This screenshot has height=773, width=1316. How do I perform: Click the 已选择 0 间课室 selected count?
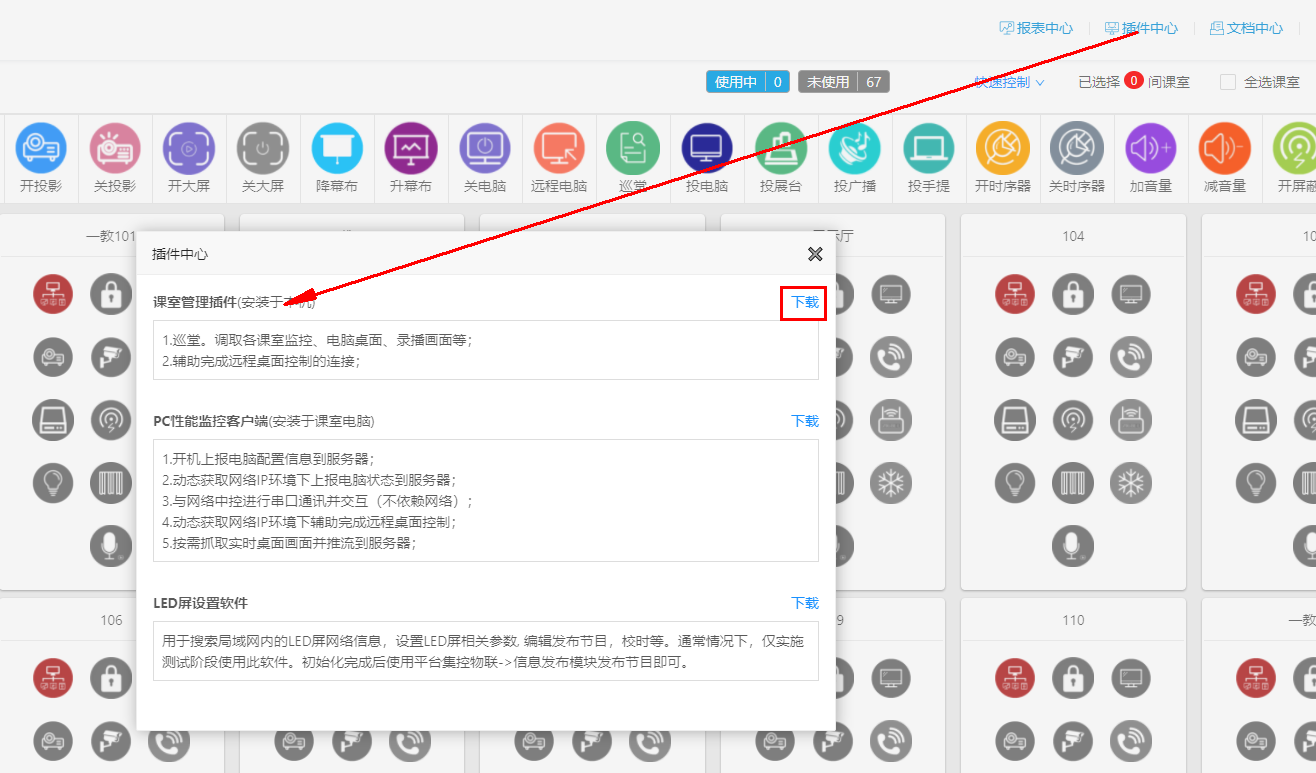(x=1134, y=82)
